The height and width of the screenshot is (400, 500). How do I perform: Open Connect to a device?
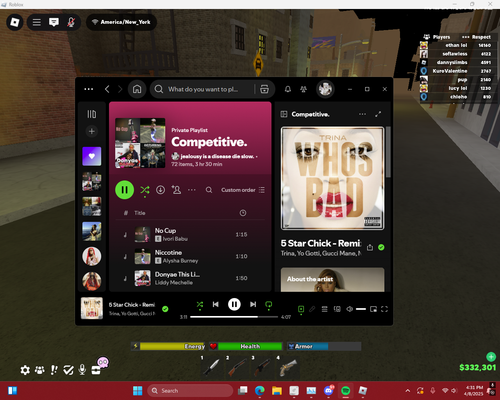[337, 309]
